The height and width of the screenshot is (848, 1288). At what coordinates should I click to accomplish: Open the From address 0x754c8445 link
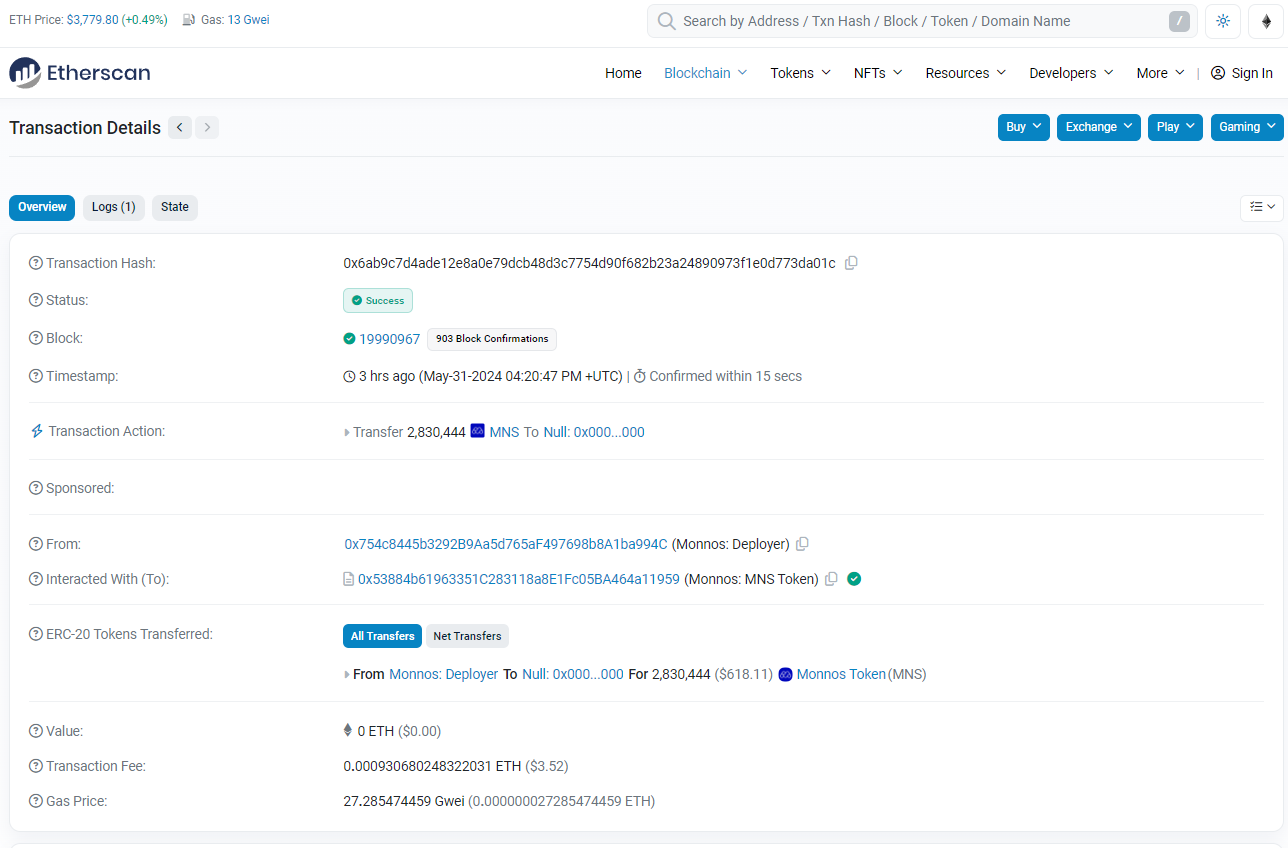coord(506,544)
